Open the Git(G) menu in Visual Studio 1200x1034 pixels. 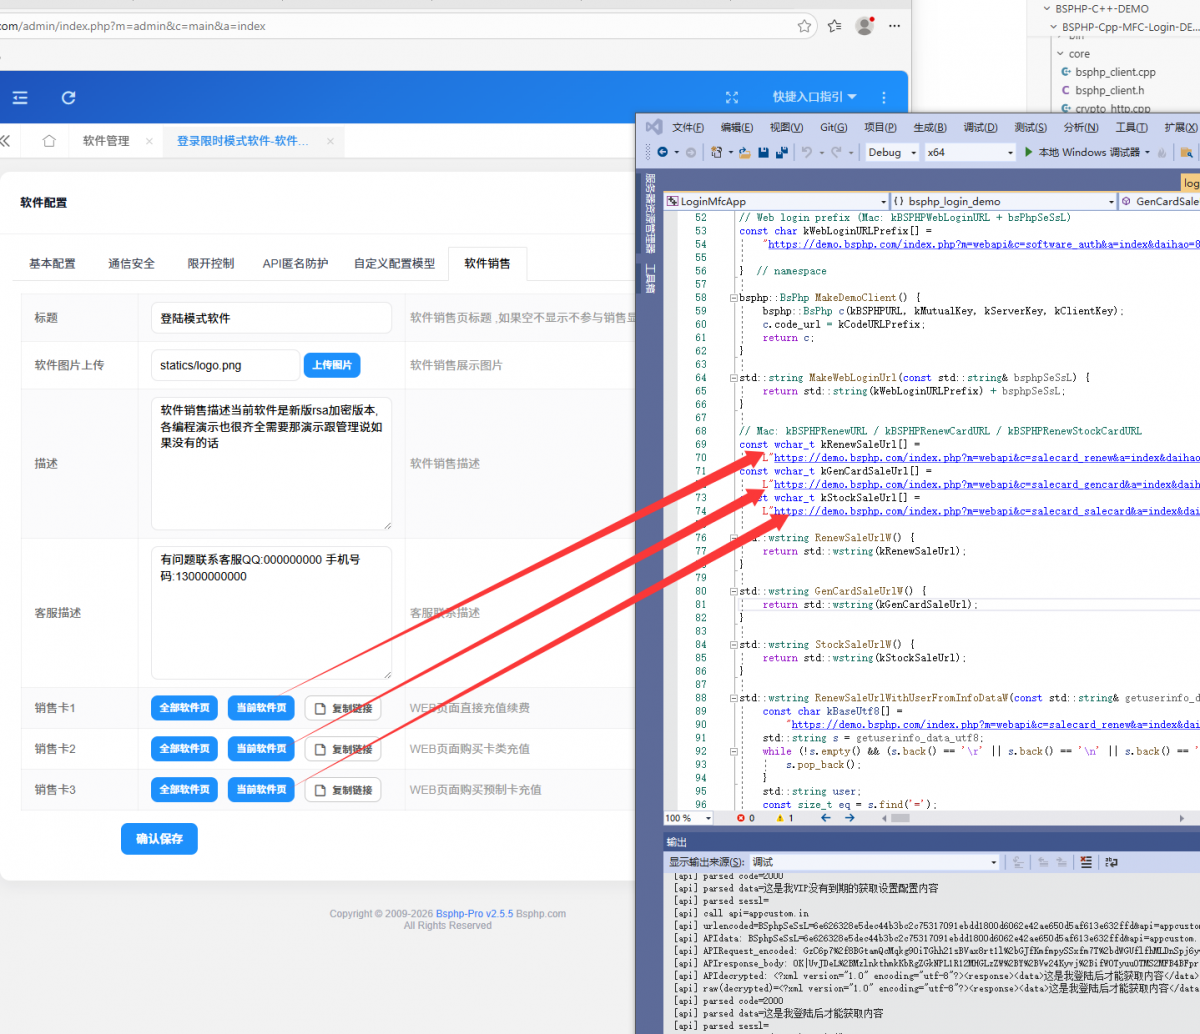[833, 127]
